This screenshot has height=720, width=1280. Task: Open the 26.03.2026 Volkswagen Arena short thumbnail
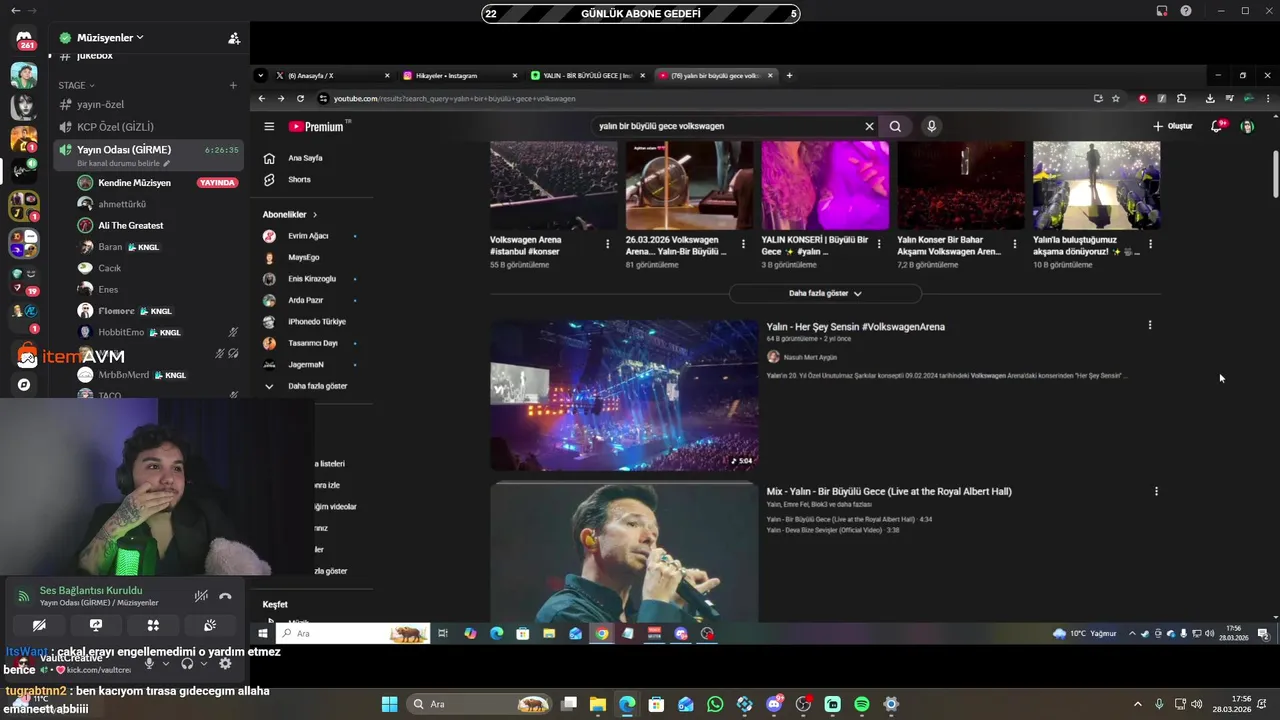pyautogui.click(x=689, y=185)
